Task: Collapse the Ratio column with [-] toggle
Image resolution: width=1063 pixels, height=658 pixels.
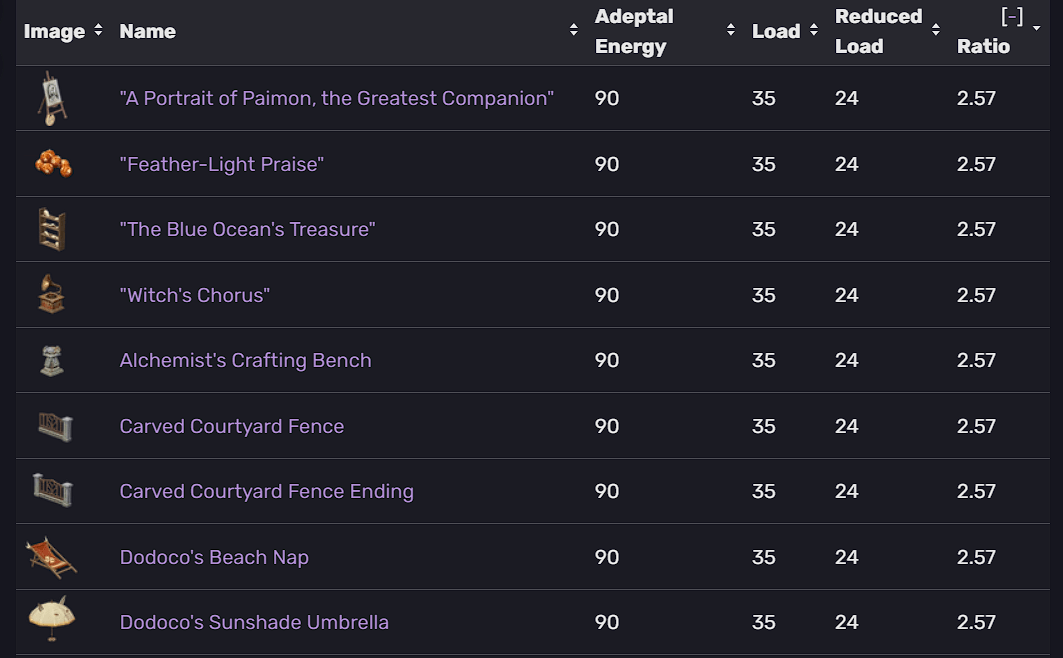Action: pyautogui.click(x=1011, y=17)
